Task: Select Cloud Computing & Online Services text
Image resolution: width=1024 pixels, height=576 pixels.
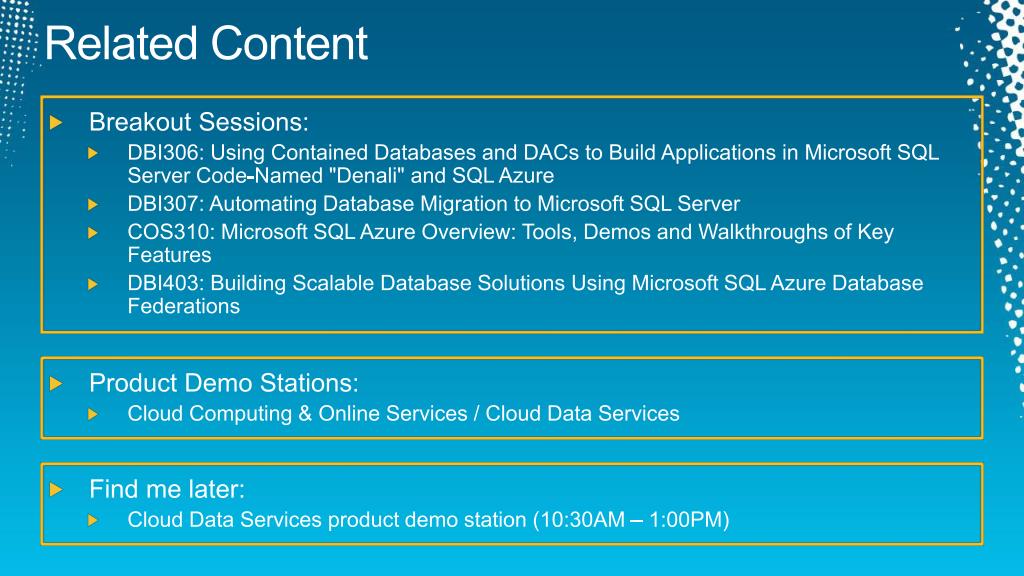Action: point(297,413)
